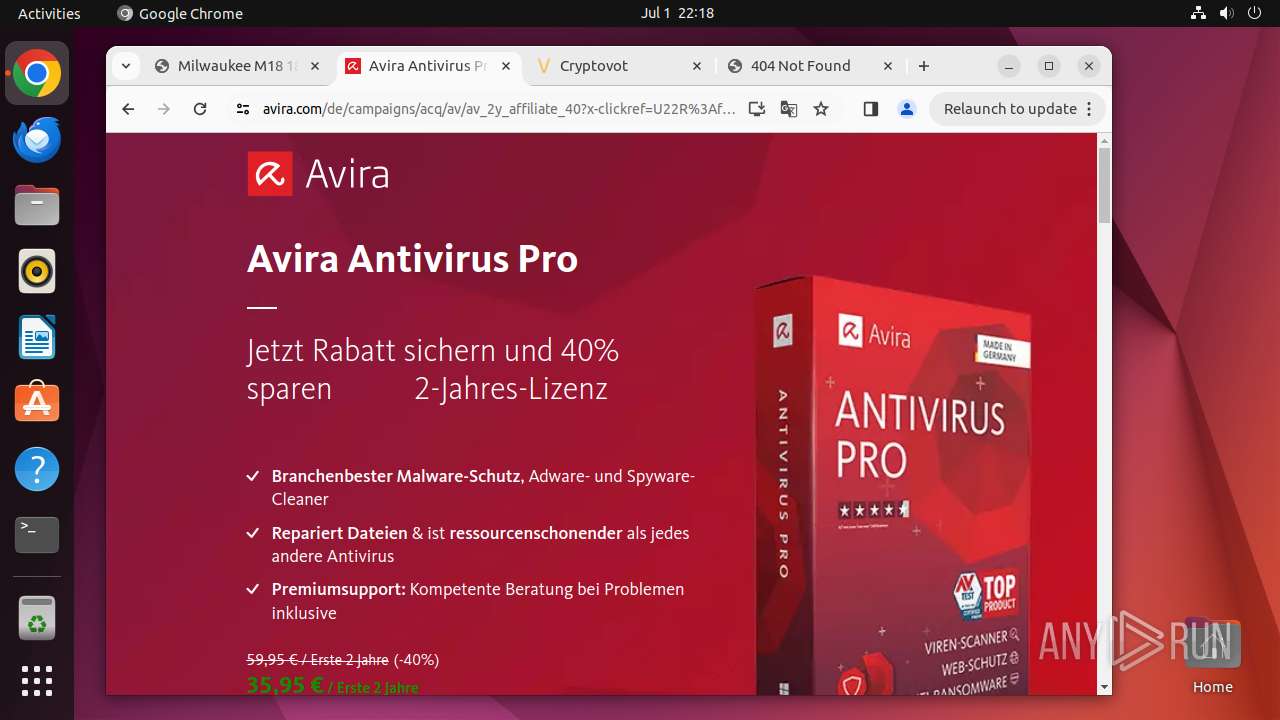Screen dimensions: 1280x720
Task: Open the Activities overview
Action: 49,13
